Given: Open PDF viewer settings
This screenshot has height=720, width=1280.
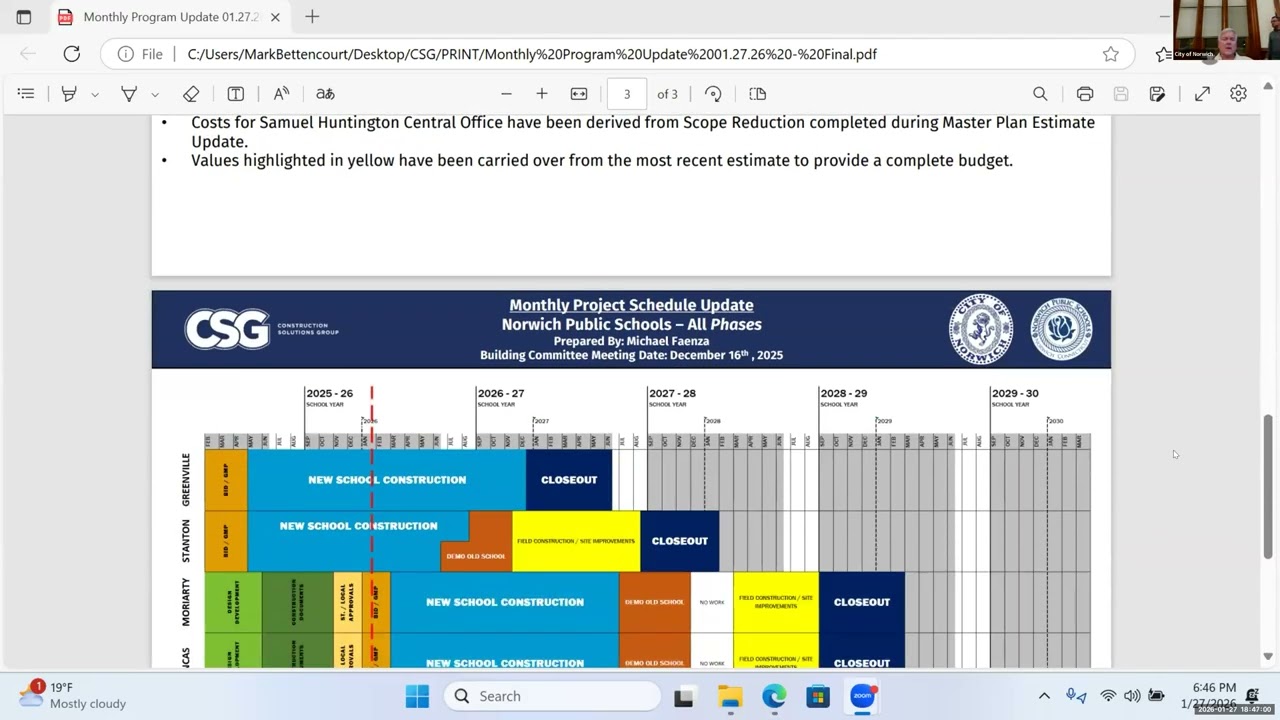Looking at the screenshot, I should pyautogui.click(x=1238, y=94).
